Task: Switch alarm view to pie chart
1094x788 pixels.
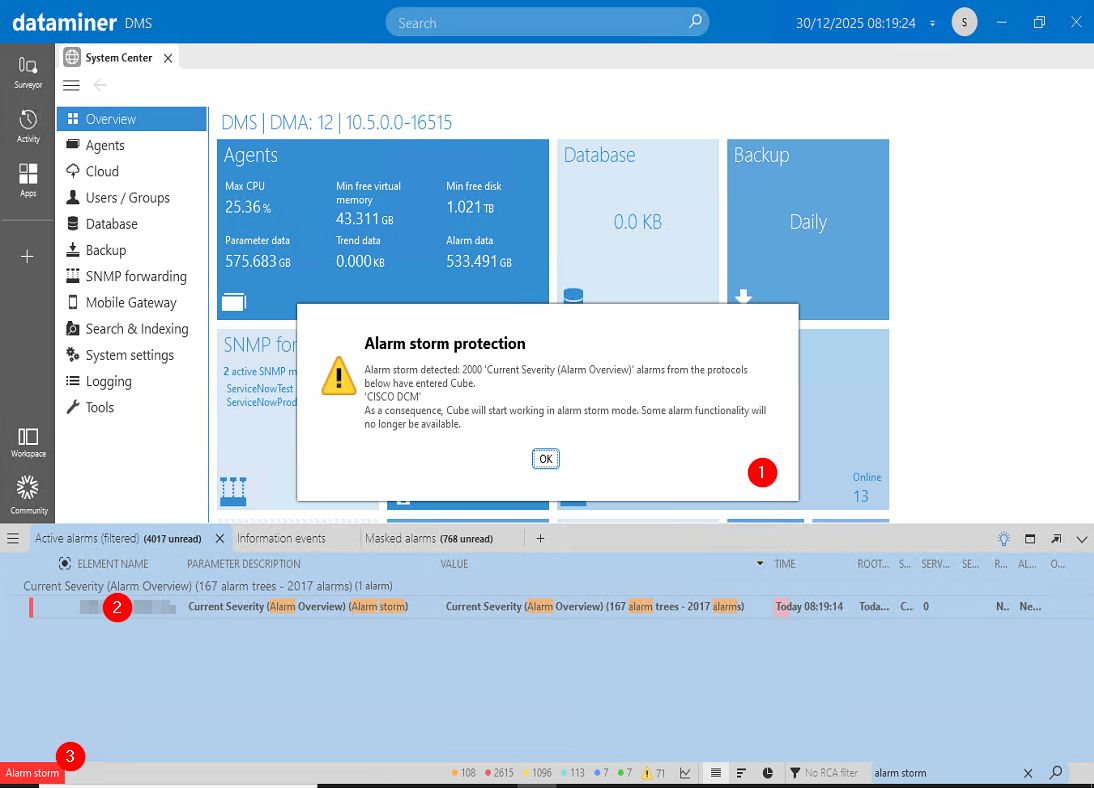Action: click(x=768, y=773)
